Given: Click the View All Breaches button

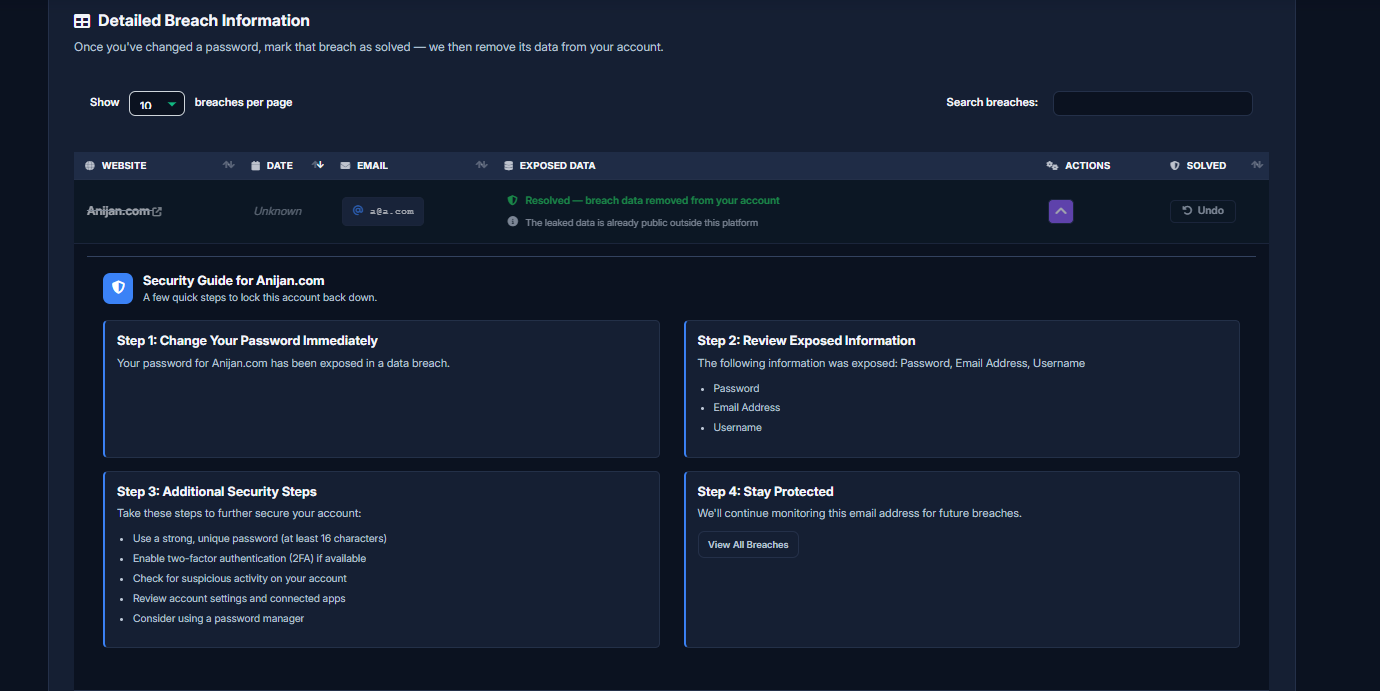Looking at the screenshot, I should (748, 545).
